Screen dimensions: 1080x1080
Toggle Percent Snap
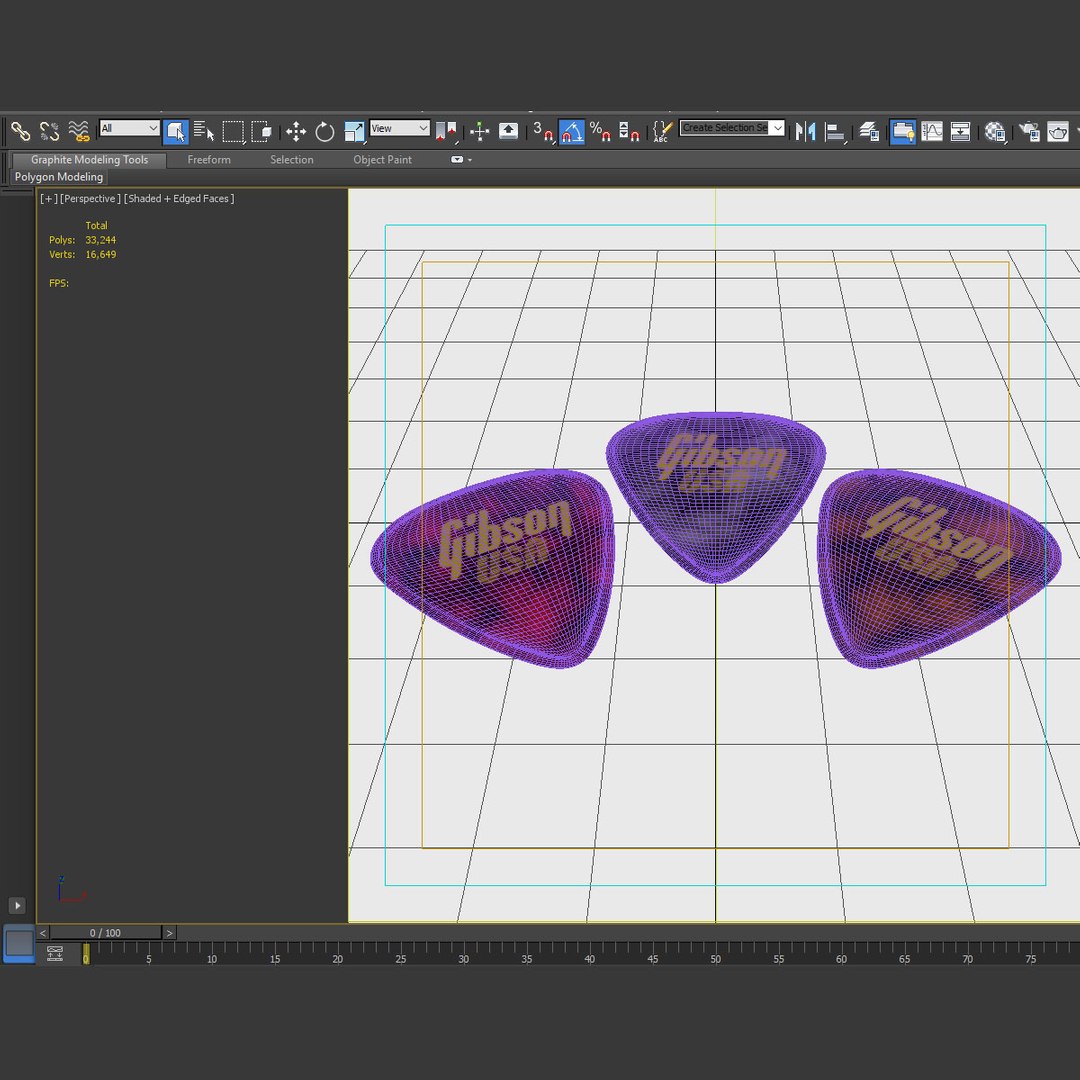(600, 131)
